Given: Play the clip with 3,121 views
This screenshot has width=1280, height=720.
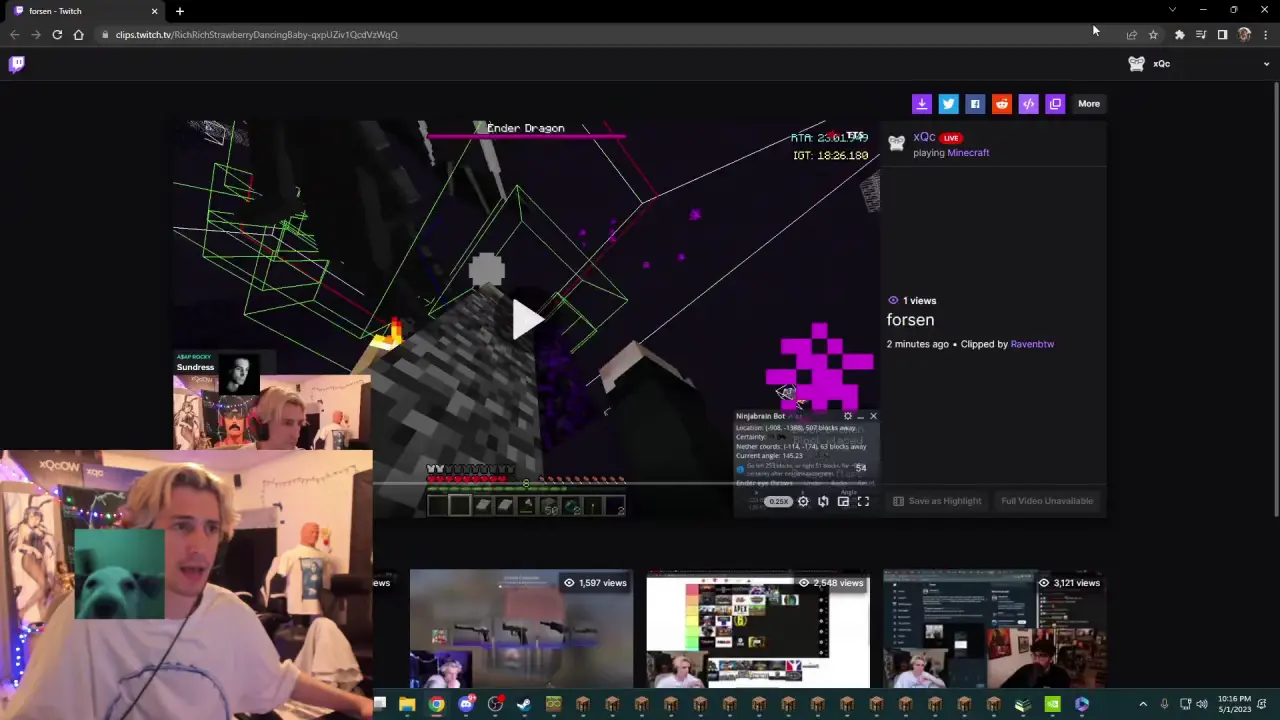Looking at the screenshot, I should coord(993,630).
